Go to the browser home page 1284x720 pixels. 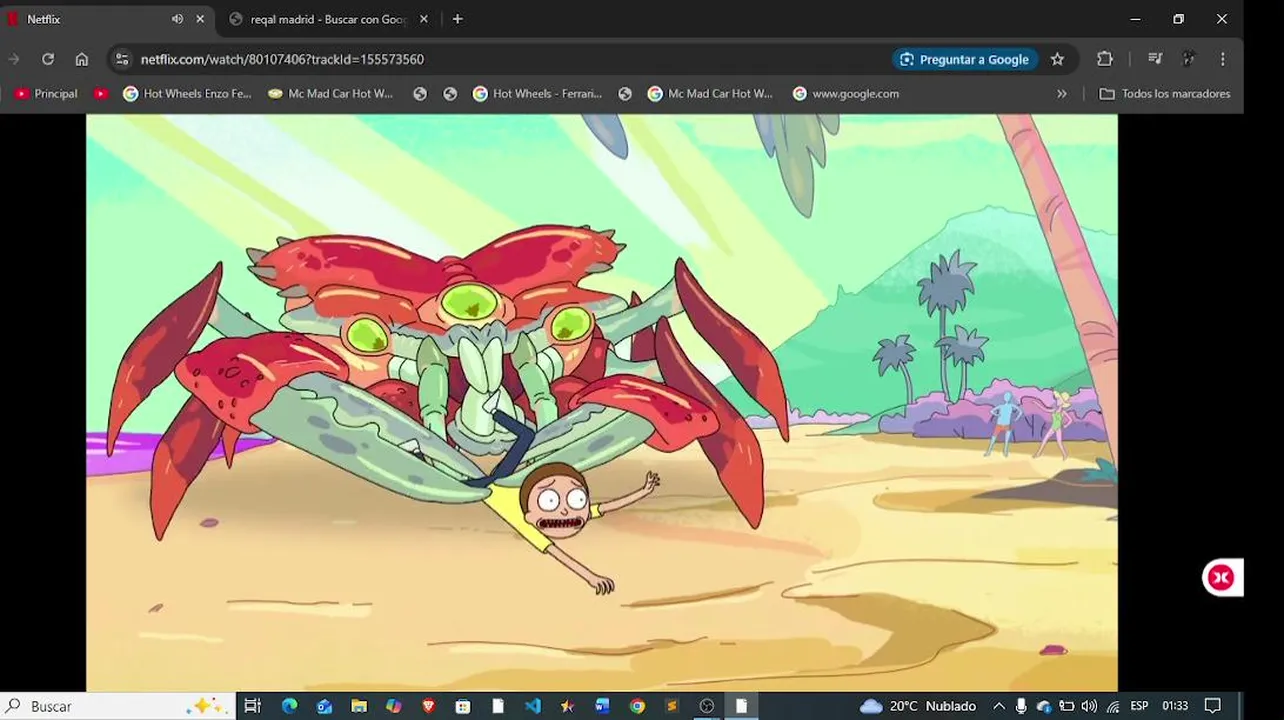click(x=82, y=59)
